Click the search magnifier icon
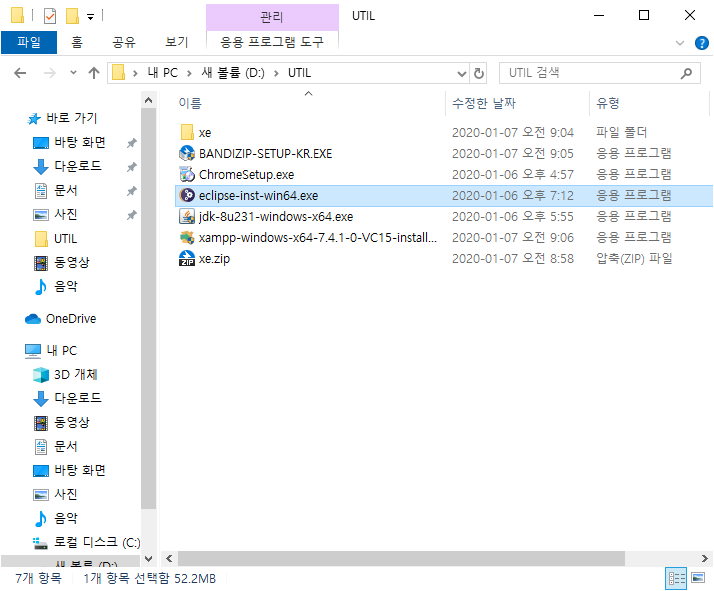Screen dimensions: 714x591 click(686, 73)
